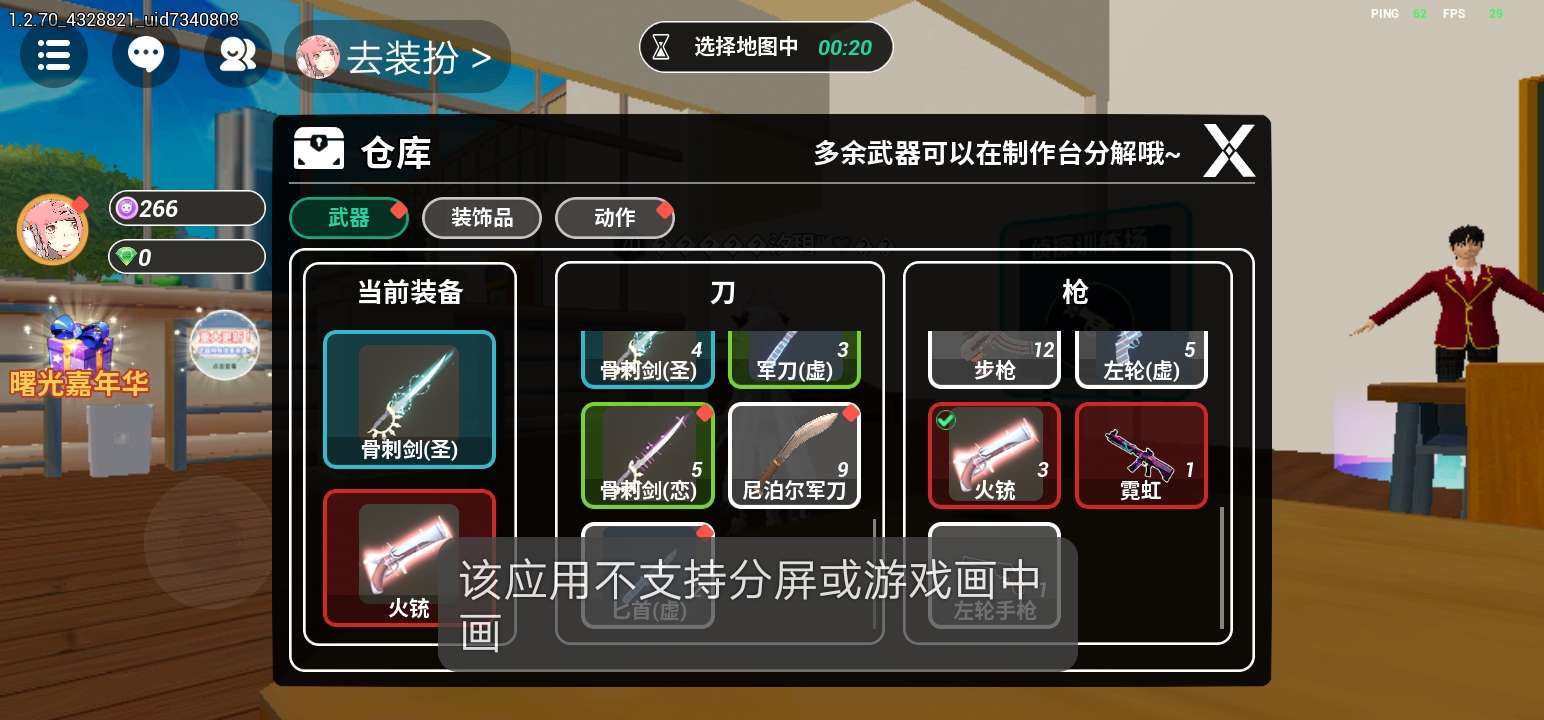This screenshot has width=1544, height=720.
Task: Tap the green gem currency counter
Action: pos(187,257)
